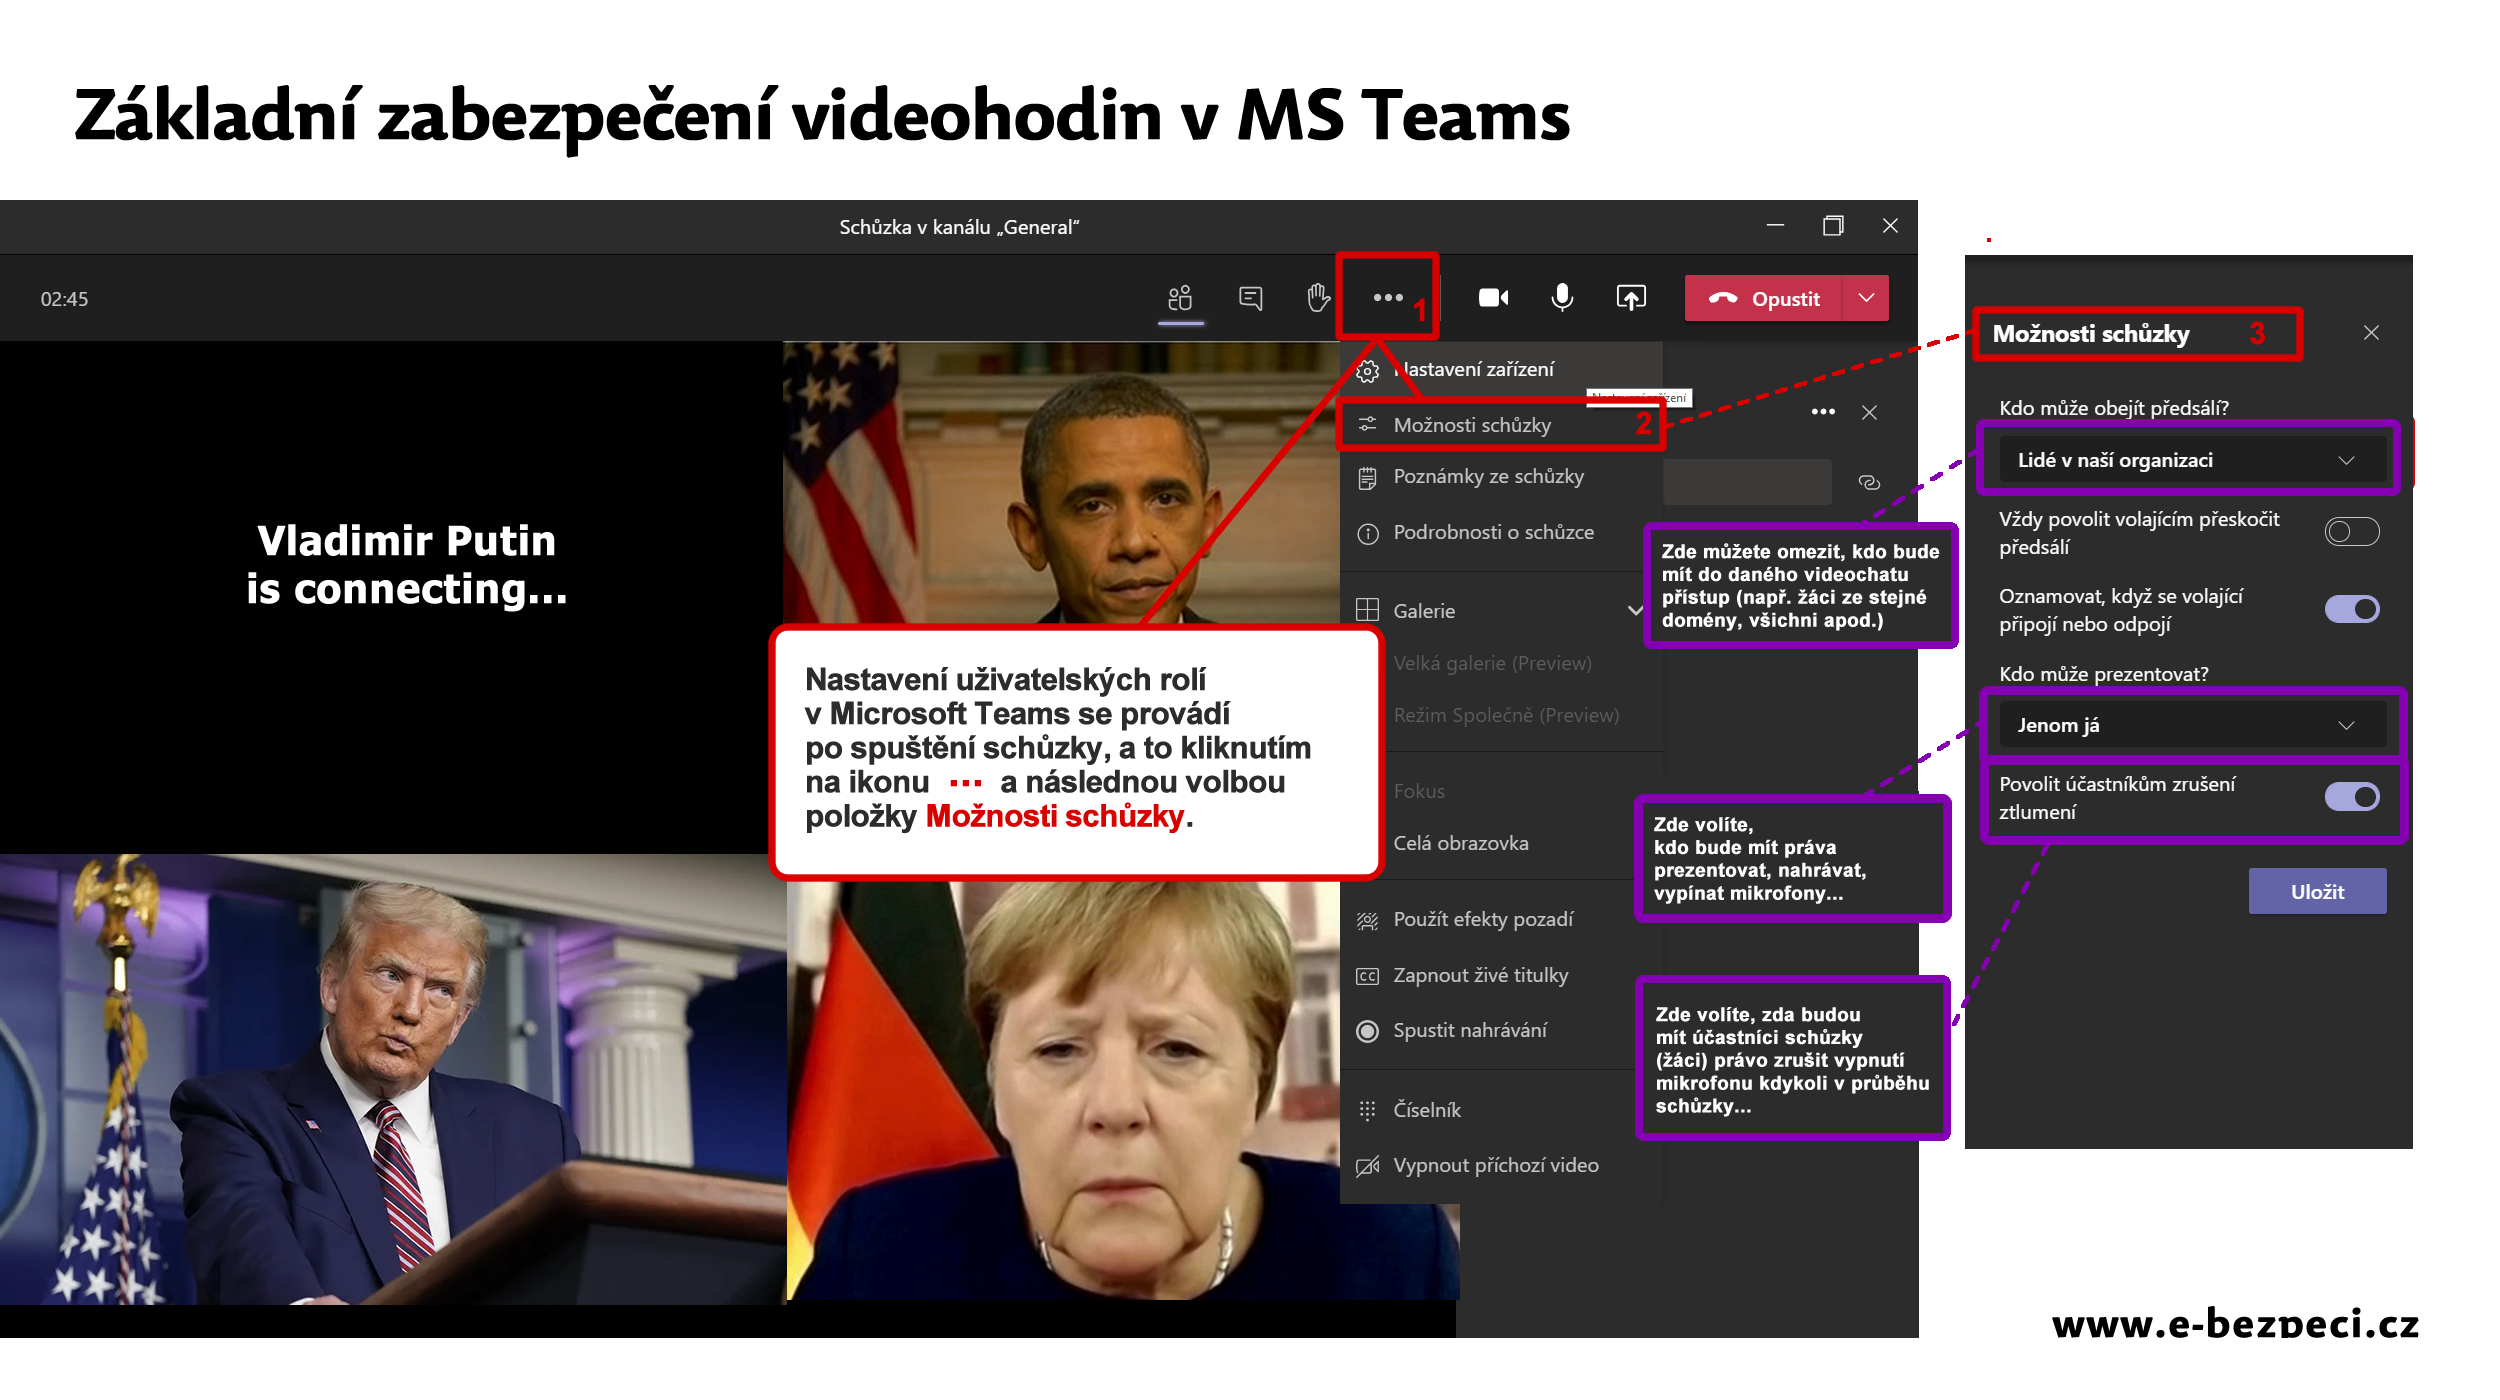Click the notes icon beside Poznámky

[x=1367, y=479]
